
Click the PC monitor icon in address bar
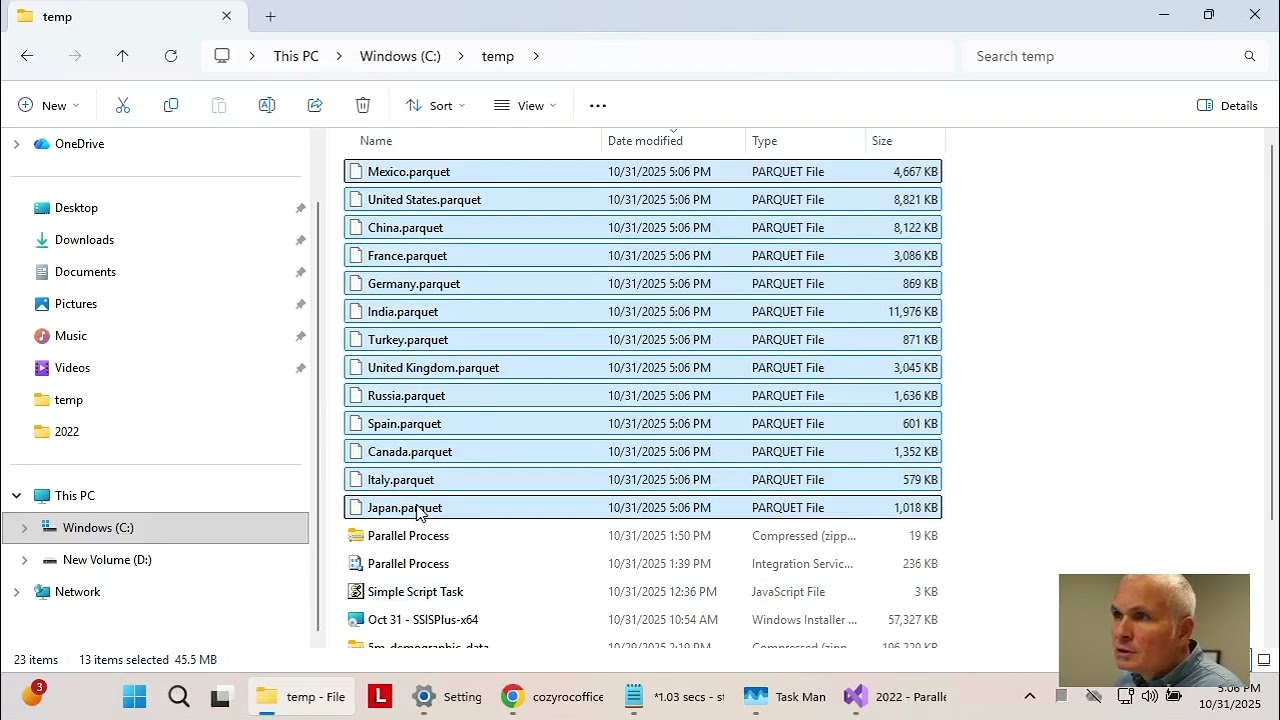pos(222,56)
